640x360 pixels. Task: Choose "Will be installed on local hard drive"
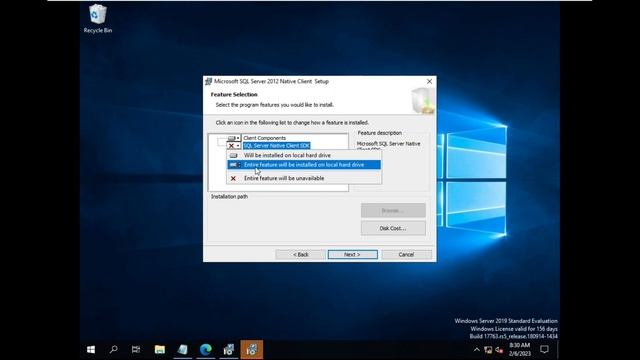(x=304, y=156)
